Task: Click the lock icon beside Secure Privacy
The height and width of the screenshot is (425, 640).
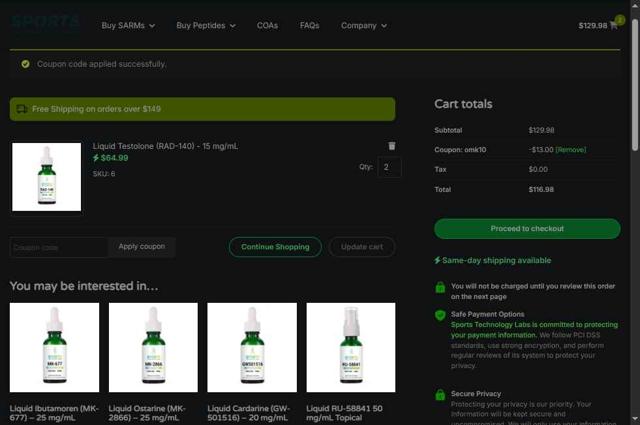Action: pos(440,395)
